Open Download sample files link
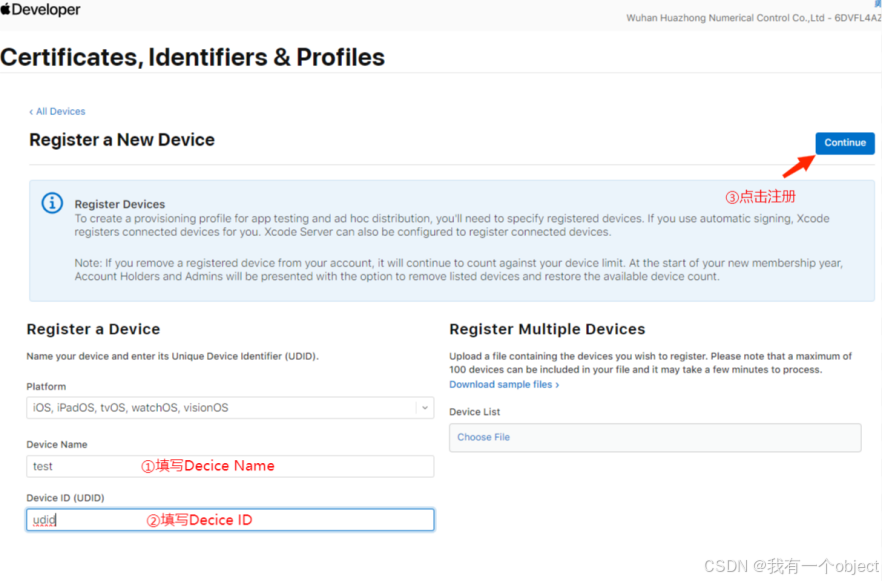883x581 pixels. (x=504, y=385)
